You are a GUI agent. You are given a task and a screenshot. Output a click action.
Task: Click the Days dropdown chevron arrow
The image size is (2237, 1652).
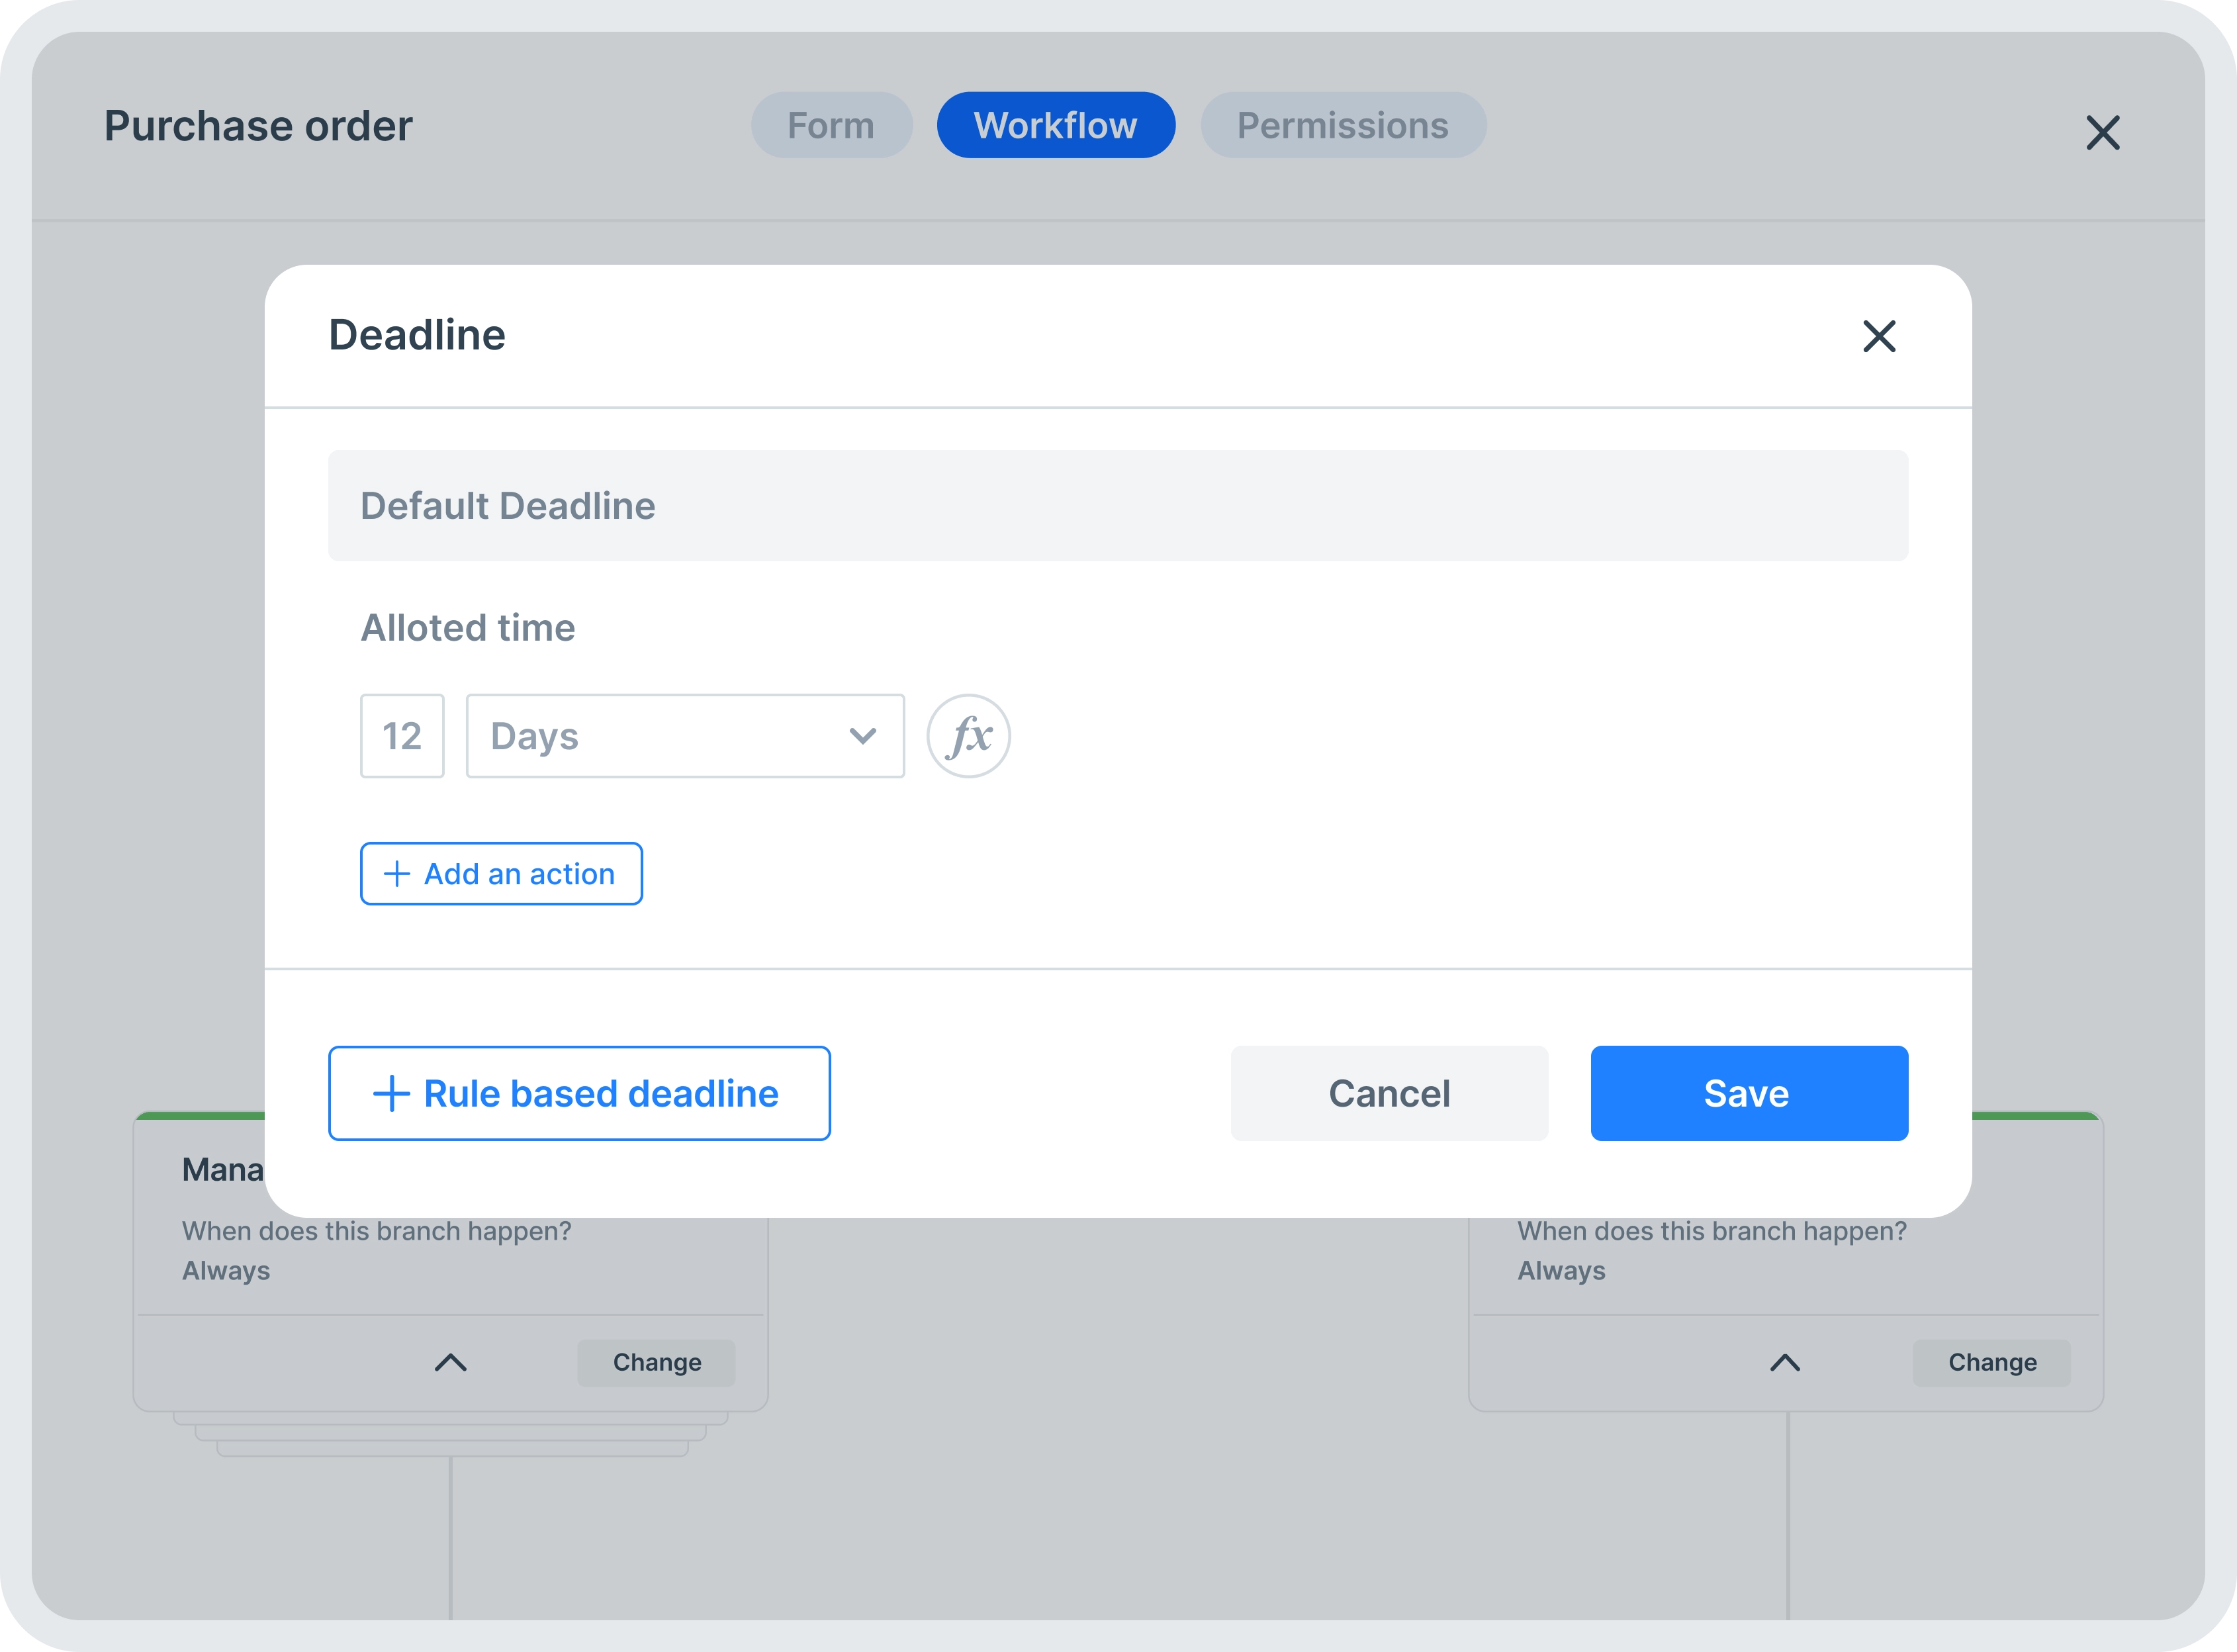tap(862, 733)
